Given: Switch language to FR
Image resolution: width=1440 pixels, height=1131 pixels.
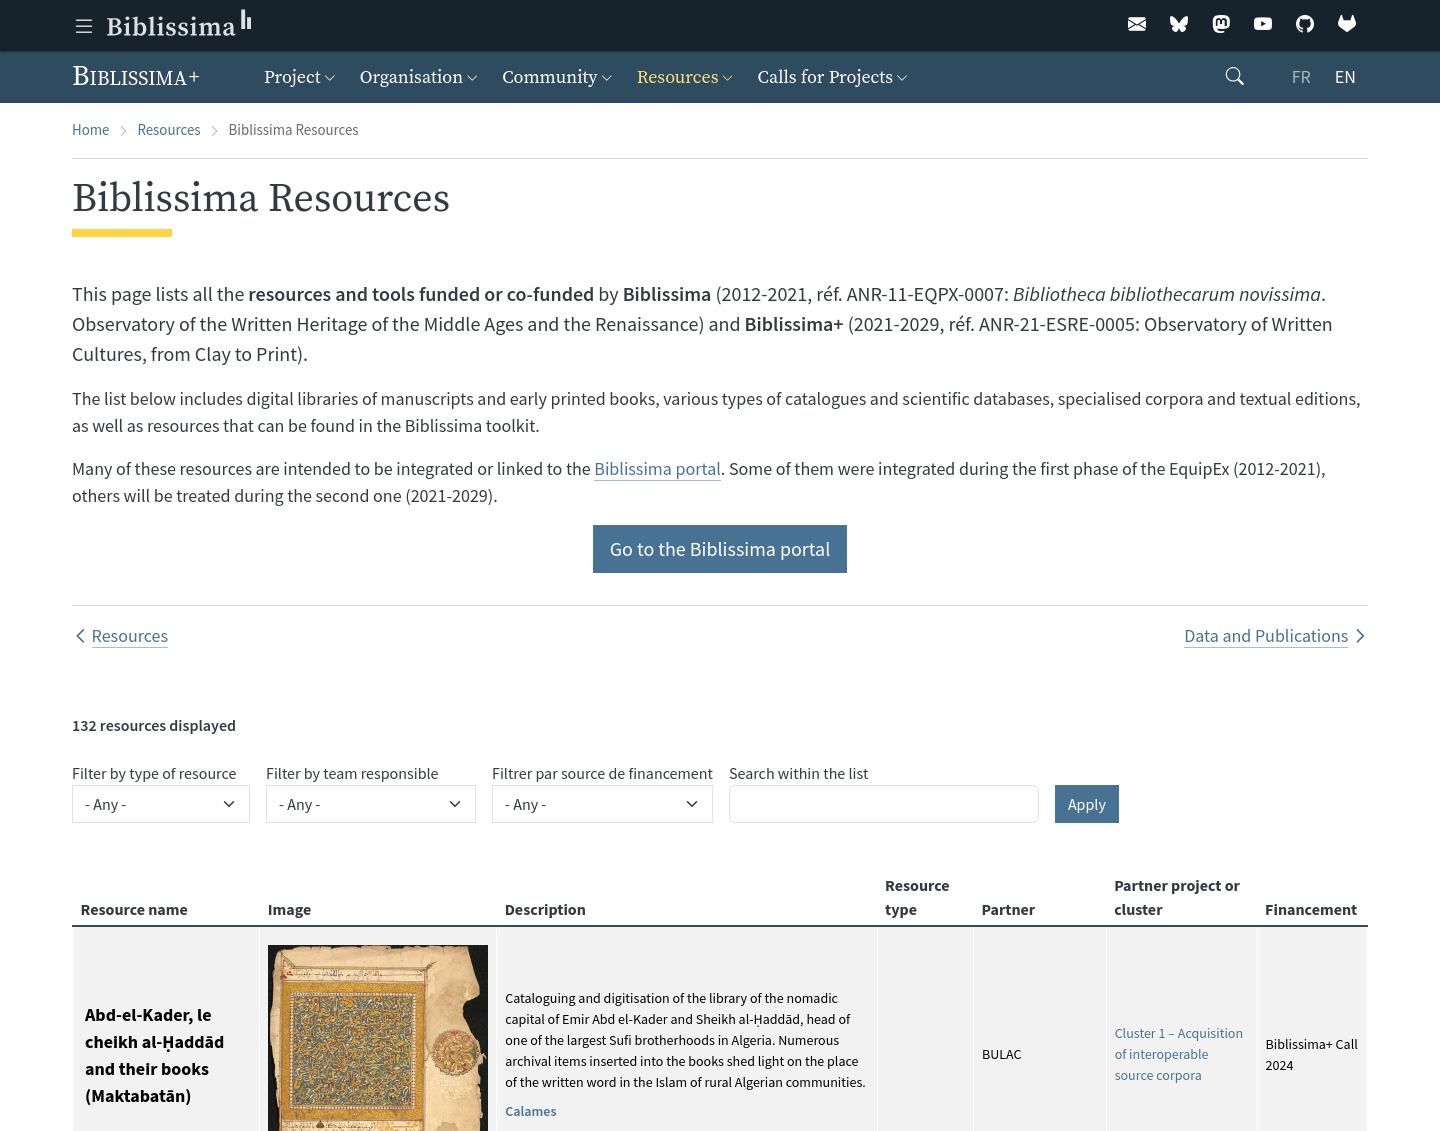Looking at the screenshot, I should 1301,77.
